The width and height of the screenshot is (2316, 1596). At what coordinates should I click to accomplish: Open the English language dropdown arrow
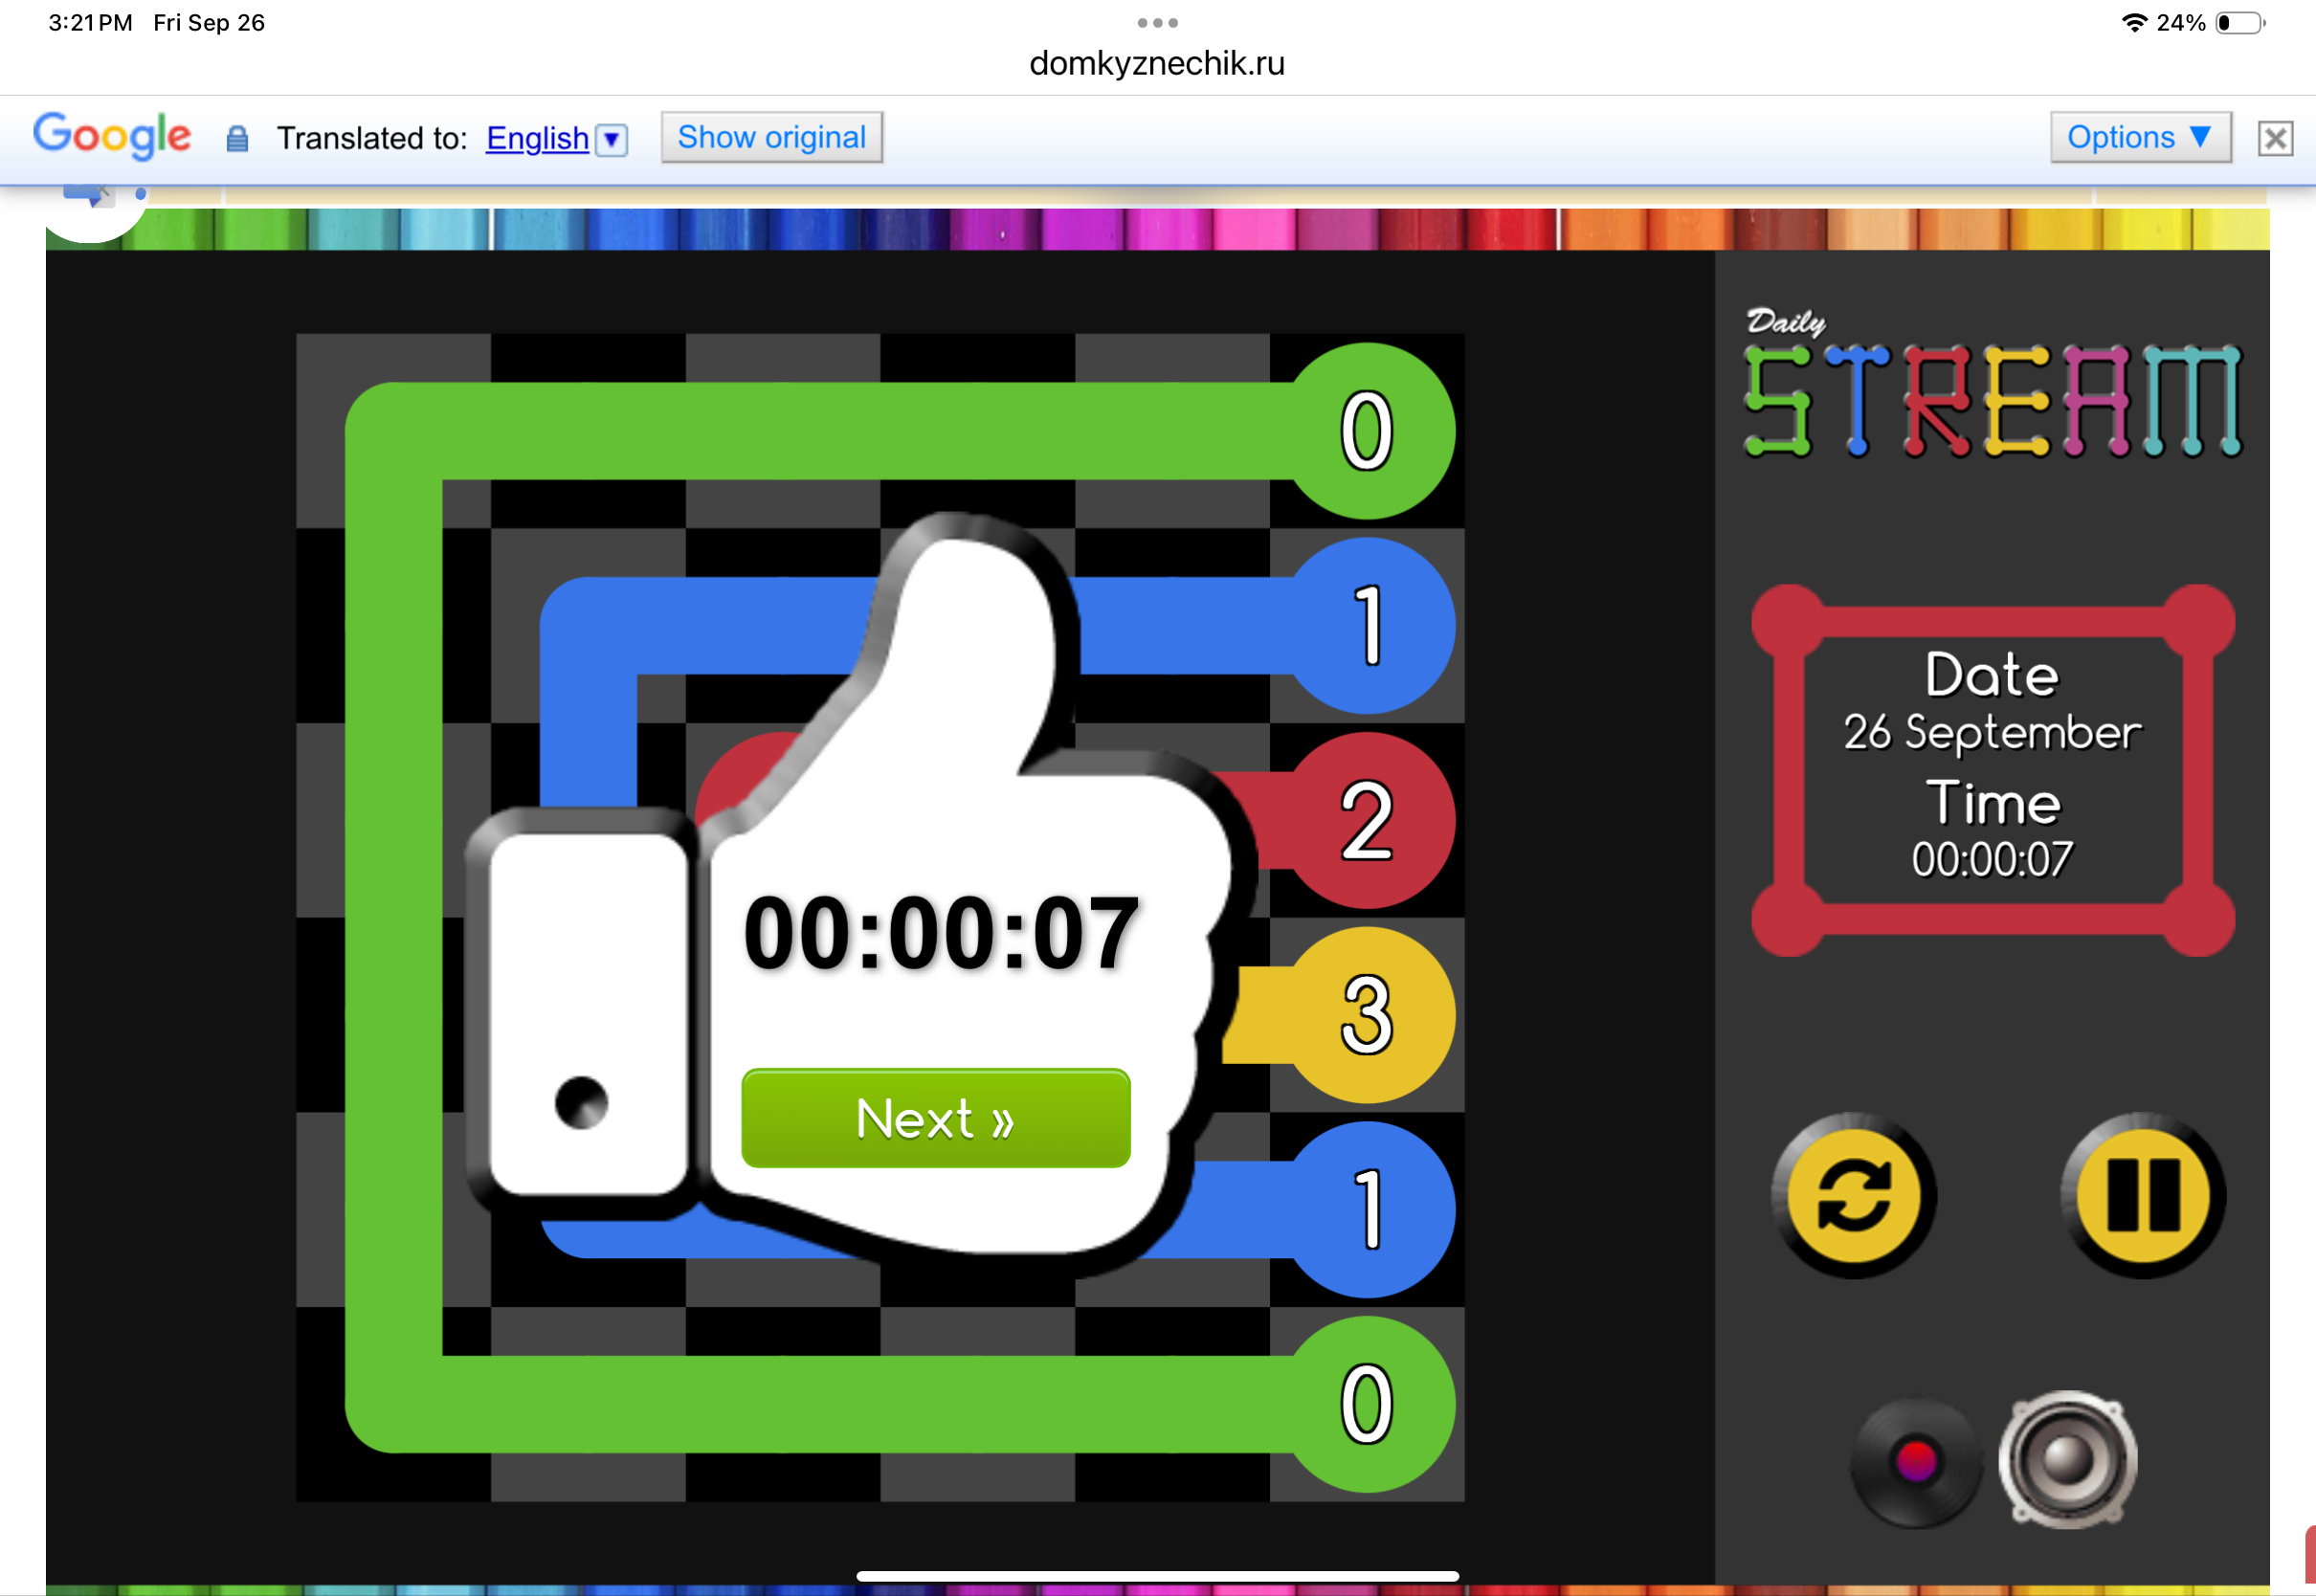click(612, 139)
